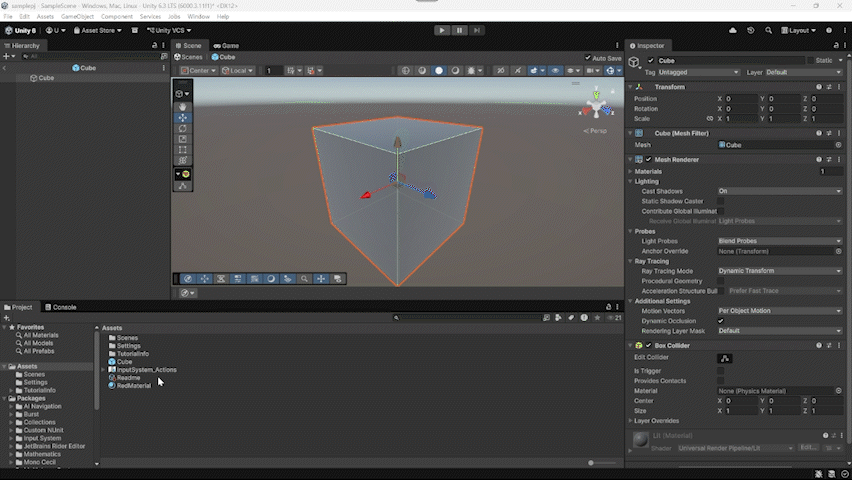Open the Cast Shadows dropdown

tap(780, 191)
